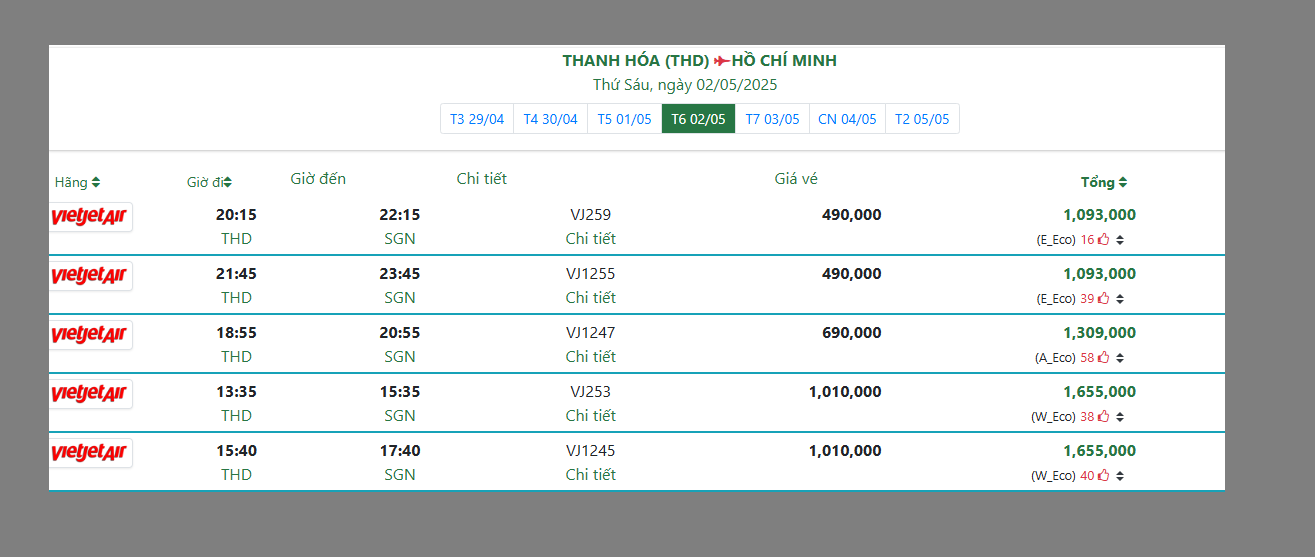The height and width of the screenshot is (557, 1315).
Task: Click the Vietjet Air logo for flight VJ259
Action: pyautogui.click(x=90, y=217)
